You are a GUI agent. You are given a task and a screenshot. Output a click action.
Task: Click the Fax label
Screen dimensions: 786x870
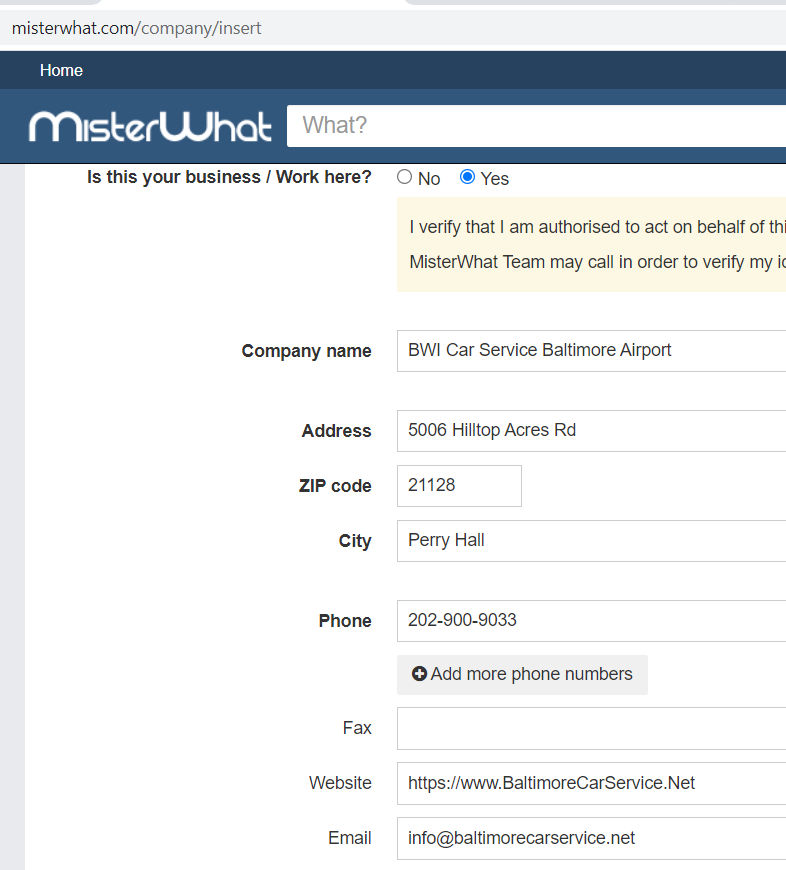[x=357, y=728]
